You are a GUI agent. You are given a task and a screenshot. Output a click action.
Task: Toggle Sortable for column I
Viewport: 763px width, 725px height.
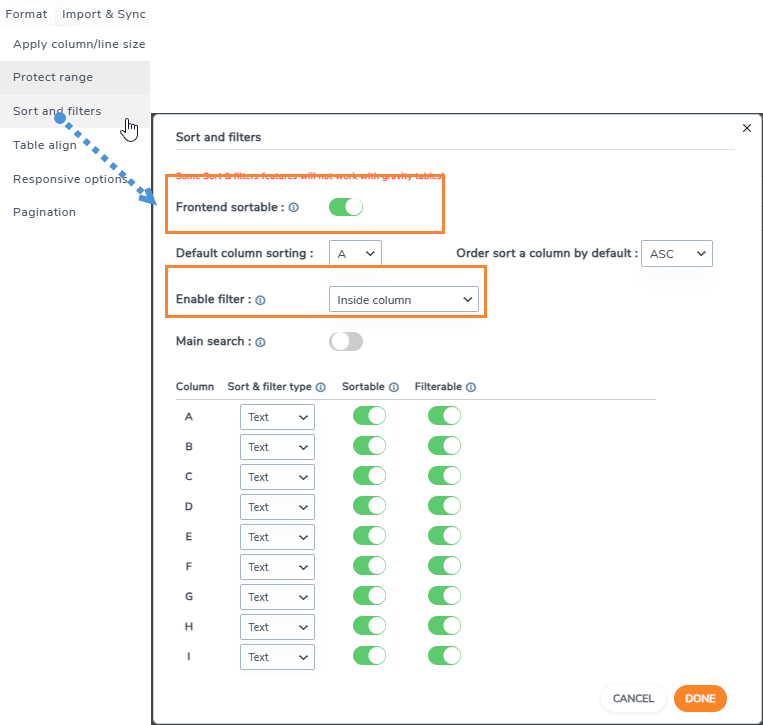click(369, 656)
